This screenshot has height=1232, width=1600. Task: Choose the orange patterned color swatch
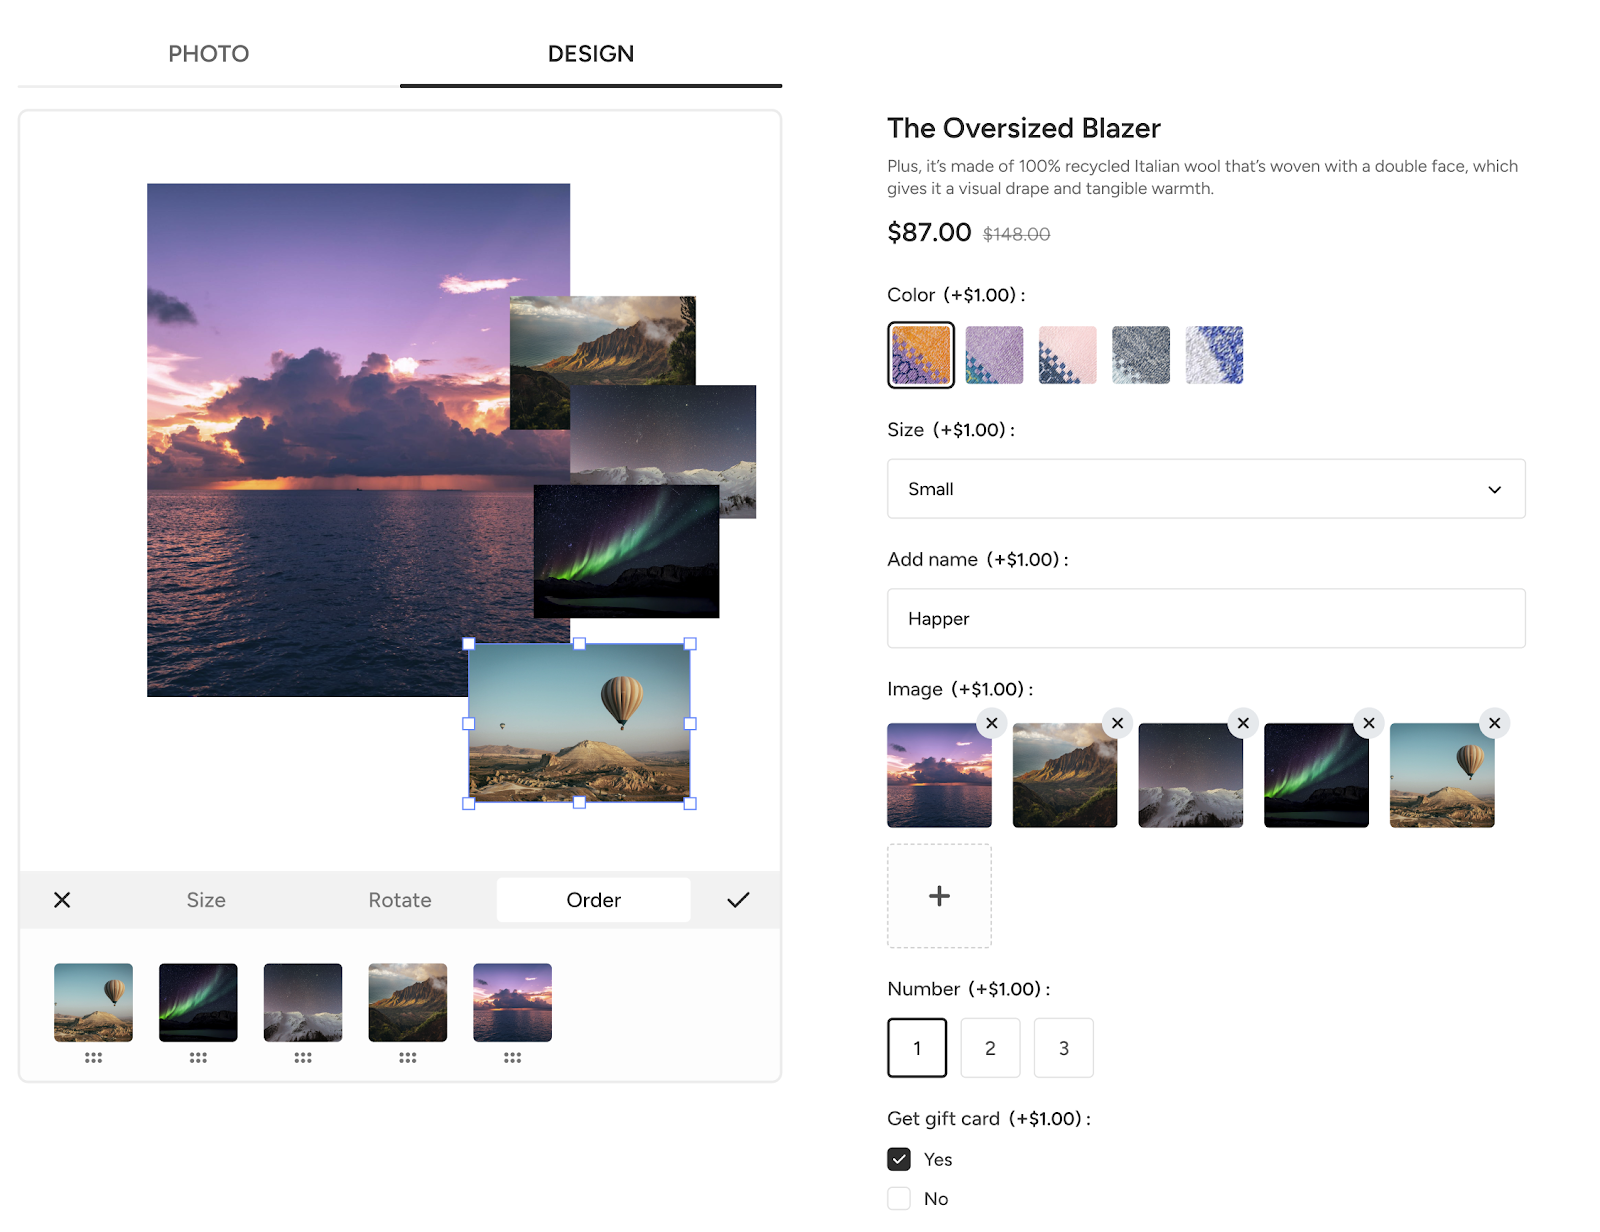(x=921, y=355)
